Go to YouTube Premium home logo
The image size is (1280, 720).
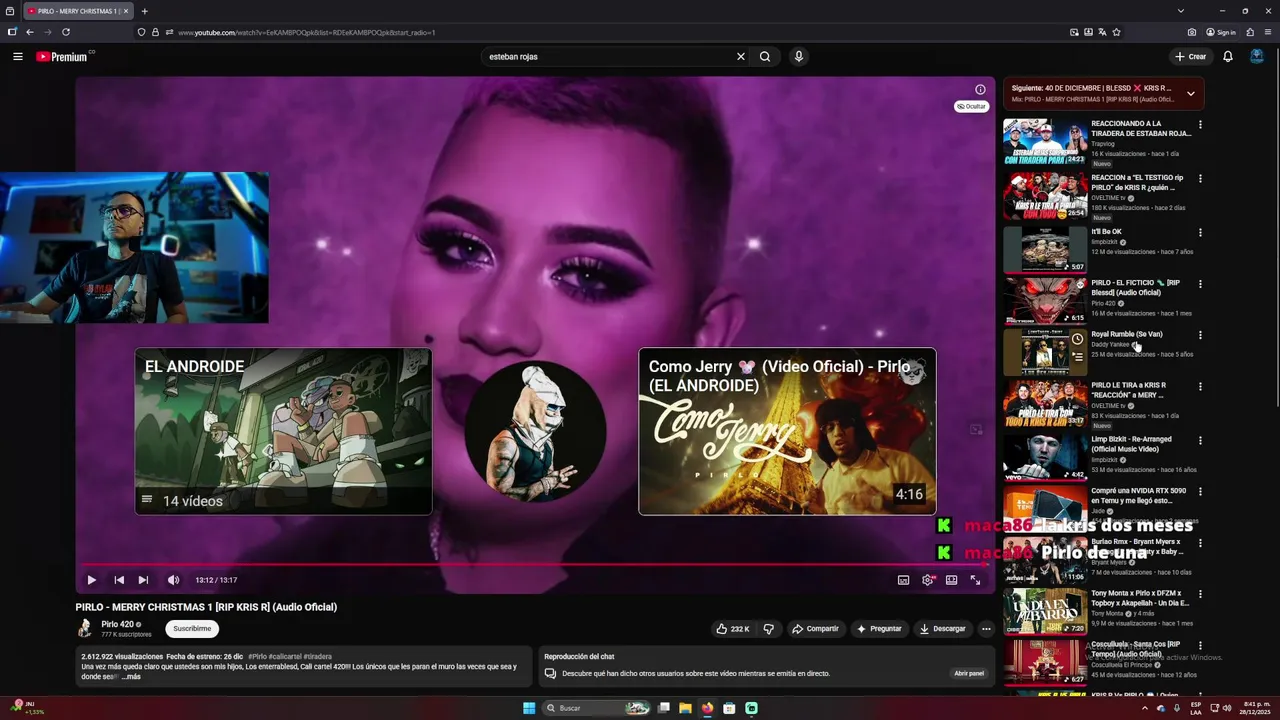click(x=62, y=57)
